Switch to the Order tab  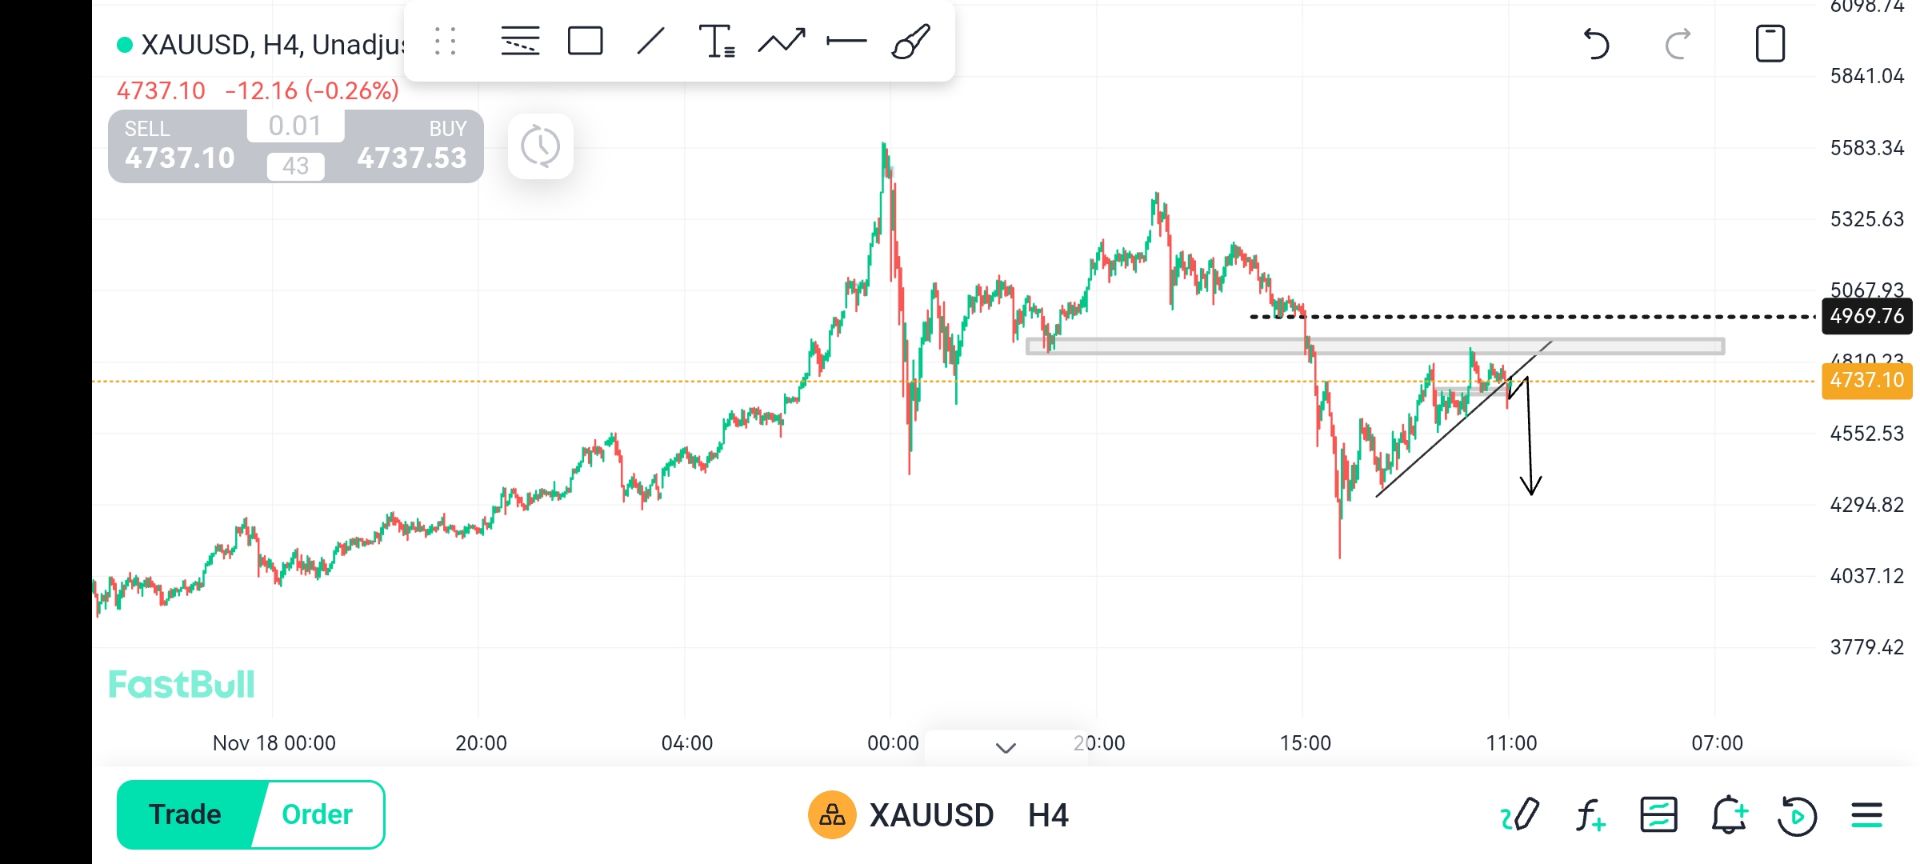317,814
